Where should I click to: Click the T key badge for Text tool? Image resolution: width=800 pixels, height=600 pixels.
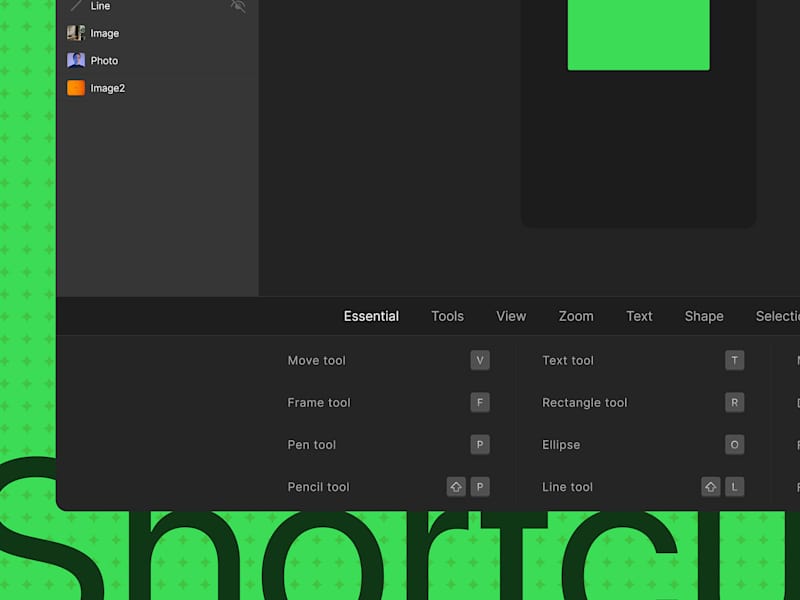pos(735,360)
